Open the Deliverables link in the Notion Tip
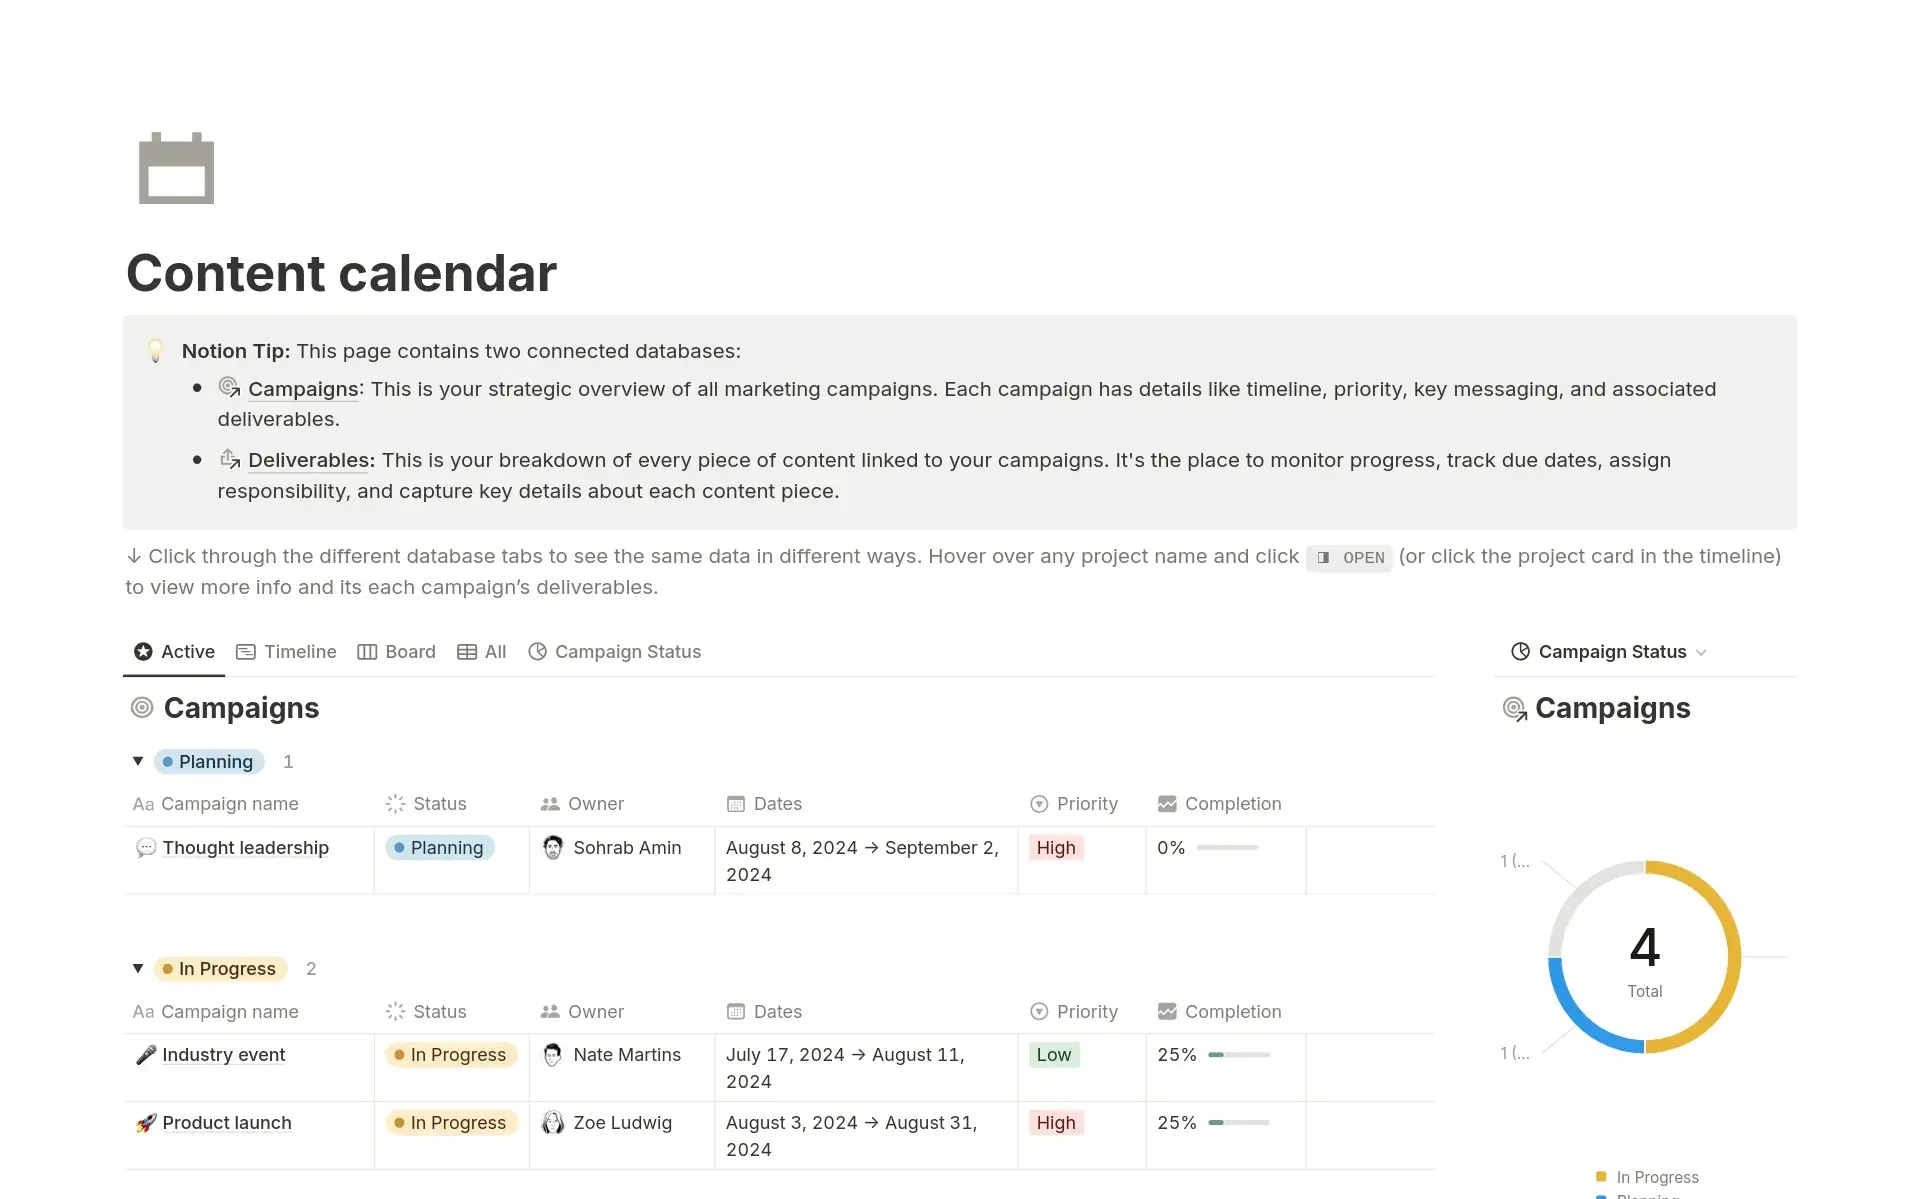This screenshot has height=1199, width=1920. pos(308,460)
